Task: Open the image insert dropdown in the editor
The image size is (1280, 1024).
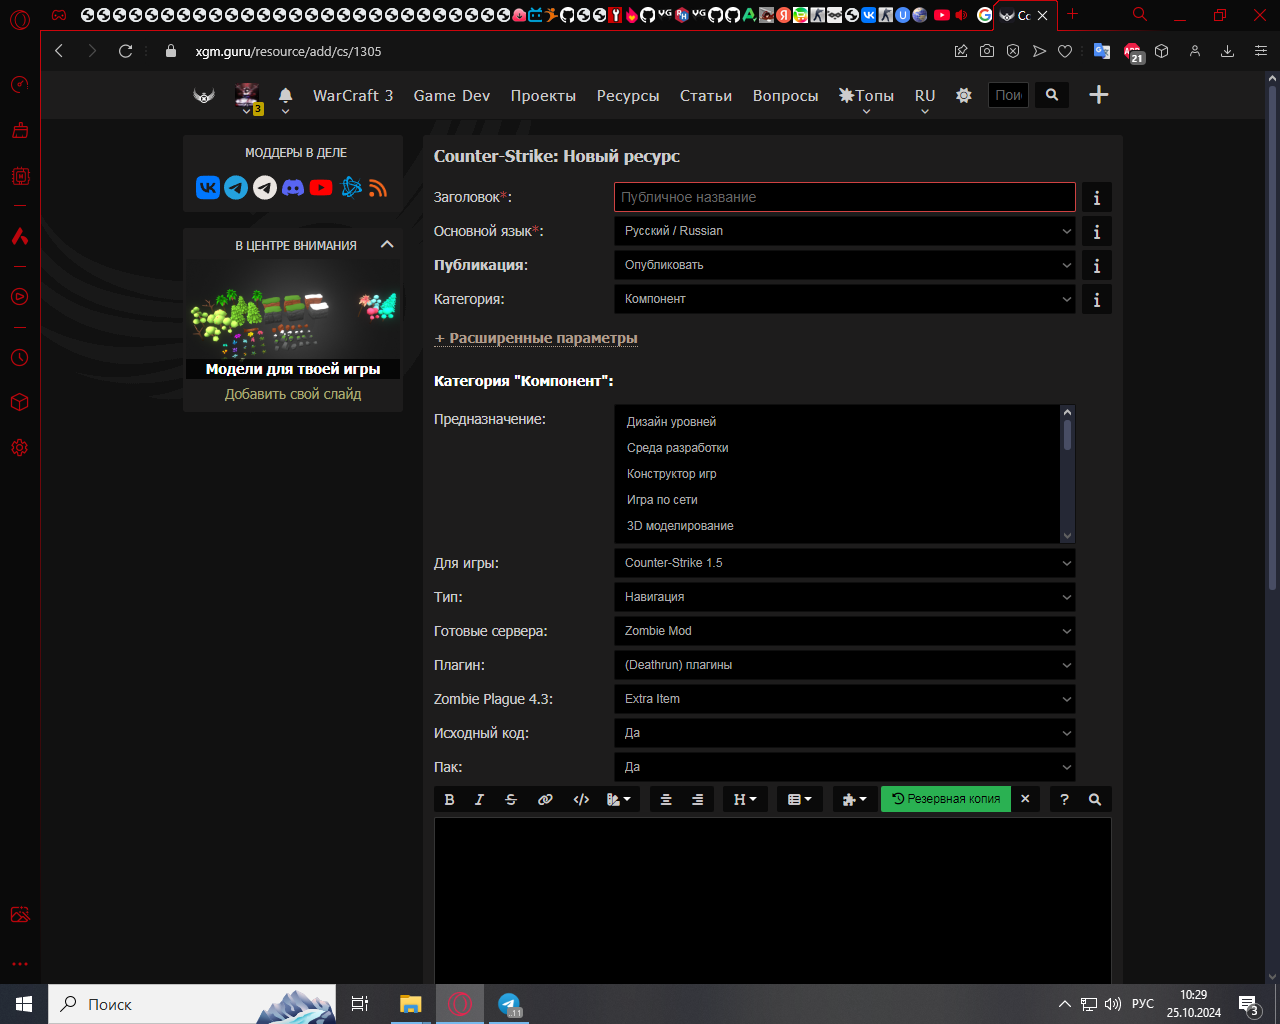Action: tap(619, 800)
